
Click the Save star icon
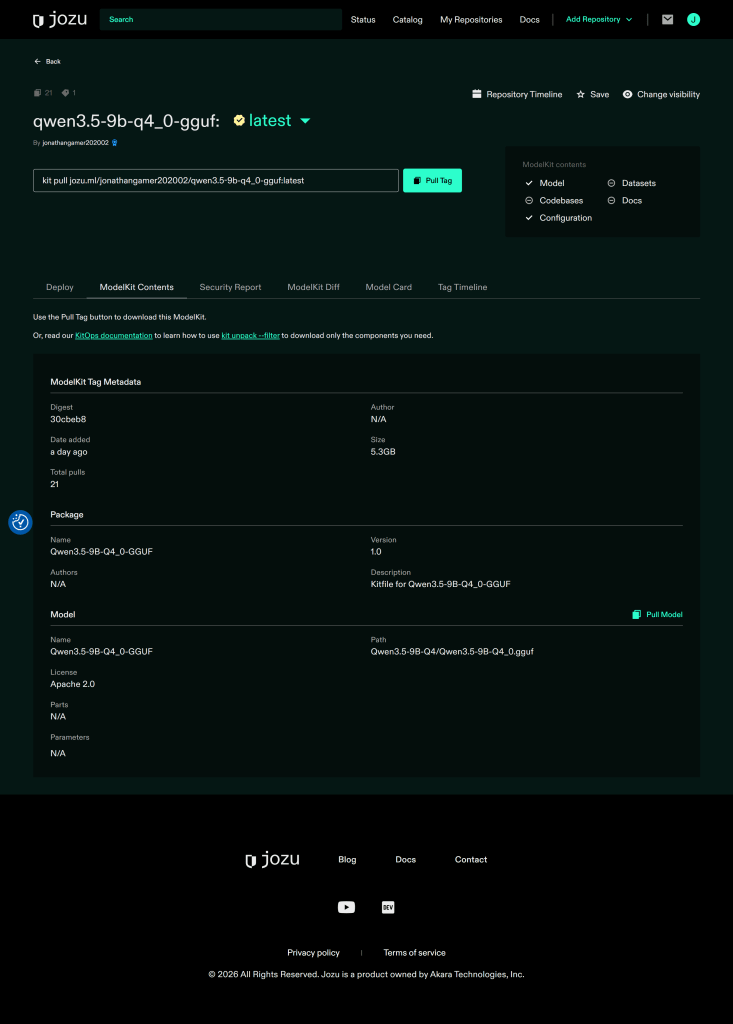580,94
